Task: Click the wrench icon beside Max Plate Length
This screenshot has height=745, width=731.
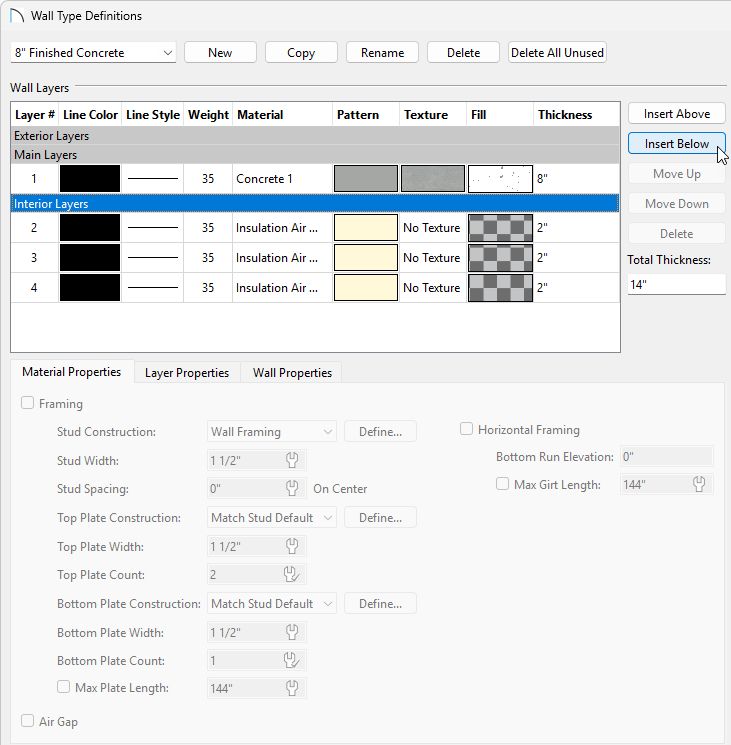Action: tap(292, 688)
